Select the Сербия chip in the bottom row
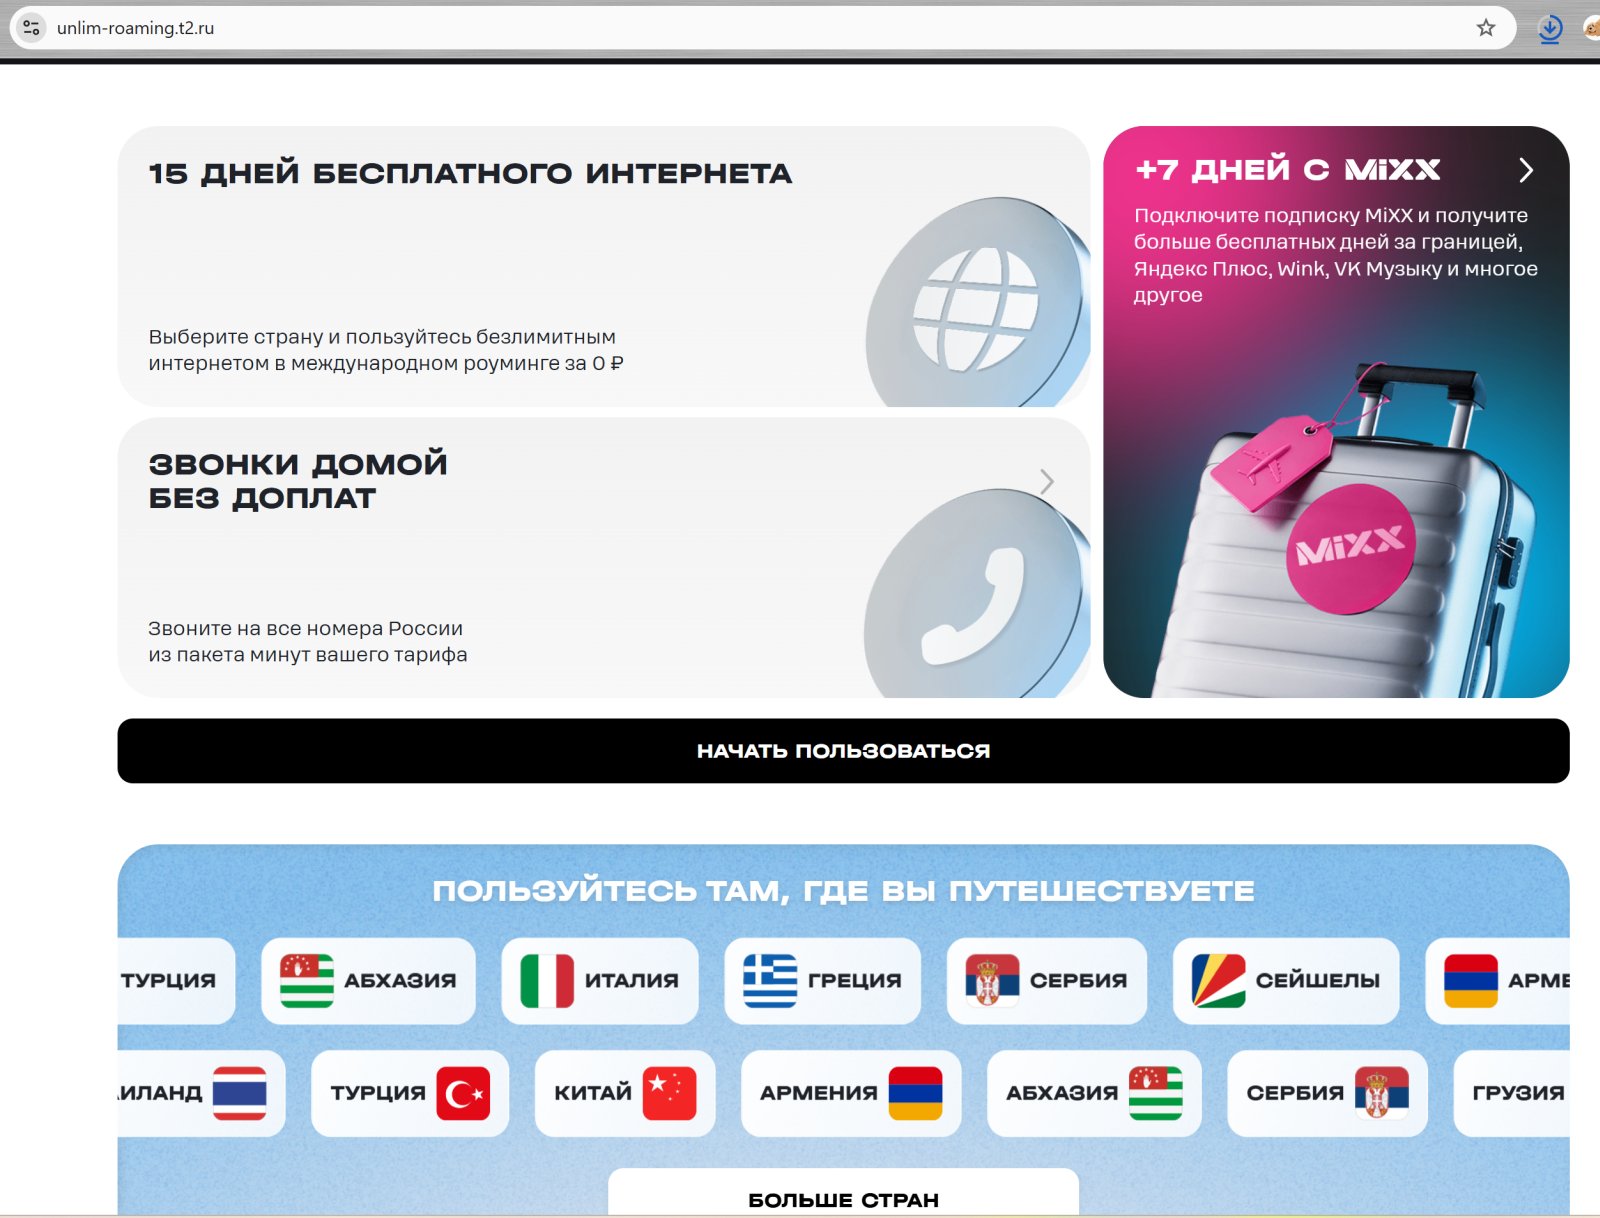The height and width of the screenshot is (1218, 1600). 1326,1093
